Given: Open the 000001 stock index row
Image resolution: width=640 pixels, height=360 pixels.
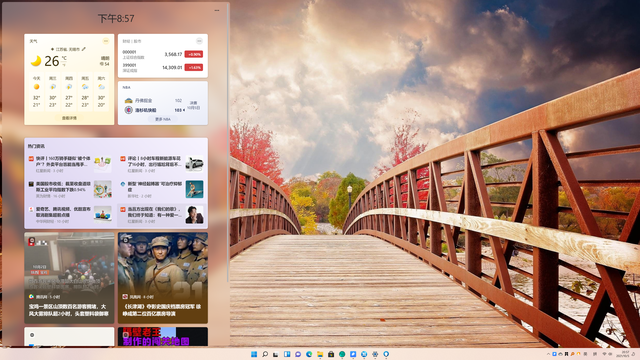Looking at the screenshot, I should [x=162, y=55].
